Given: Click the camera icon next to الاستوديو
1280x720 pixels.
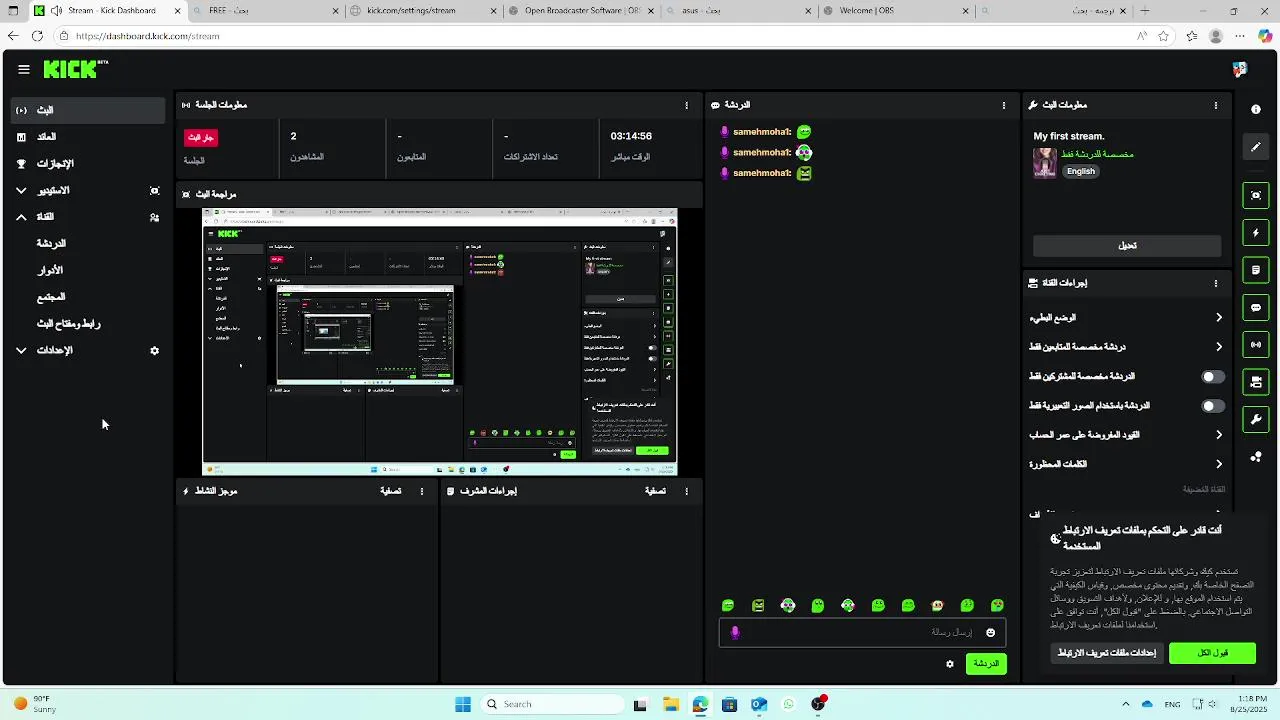Looking at the screenshot, I should pos(154,190).
